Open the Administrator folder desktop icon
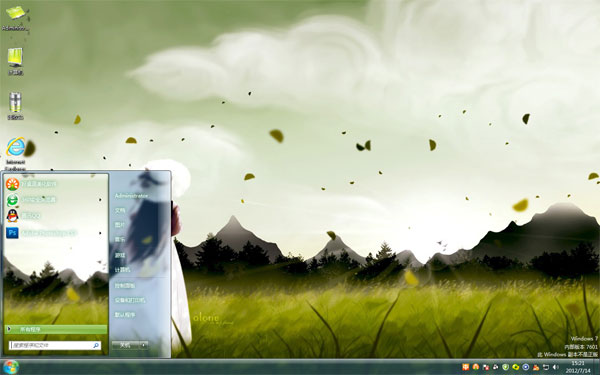 15,18
